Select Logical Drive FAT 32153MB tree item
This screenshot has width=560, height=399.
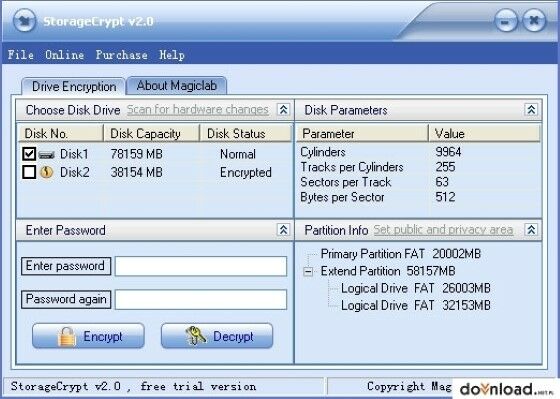point(416,305)
